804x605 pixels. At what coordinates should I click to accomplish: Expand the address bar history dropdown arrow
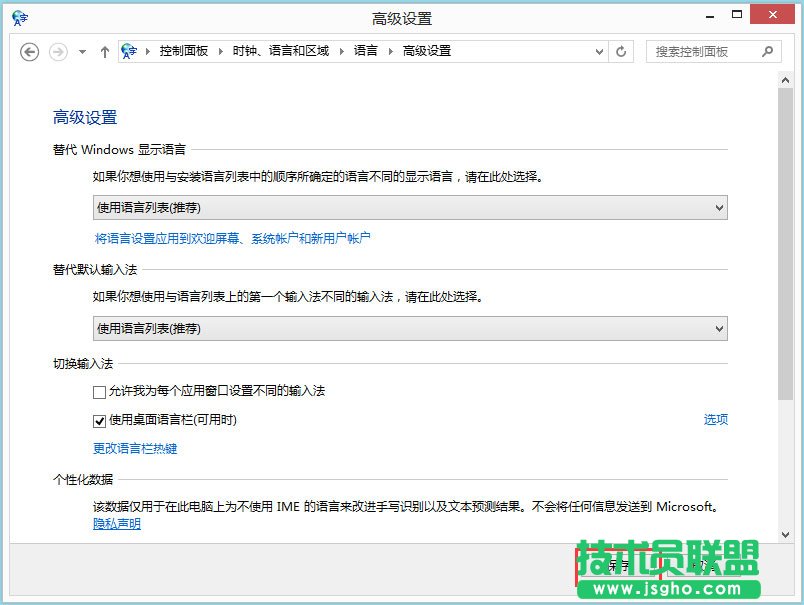tap(599, 51)
